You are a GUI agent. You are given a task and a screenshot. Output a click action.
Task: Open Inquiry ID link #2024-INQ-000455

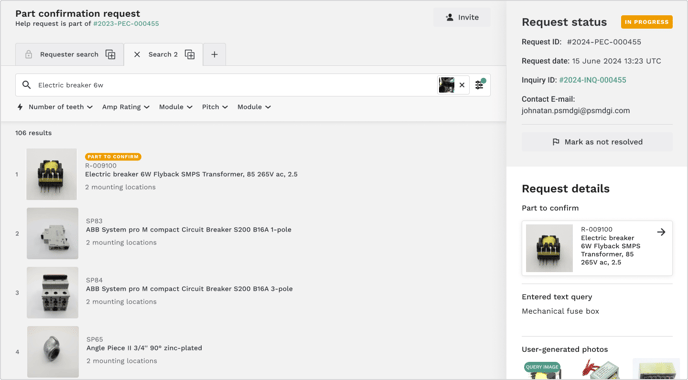tap(592, 80)
